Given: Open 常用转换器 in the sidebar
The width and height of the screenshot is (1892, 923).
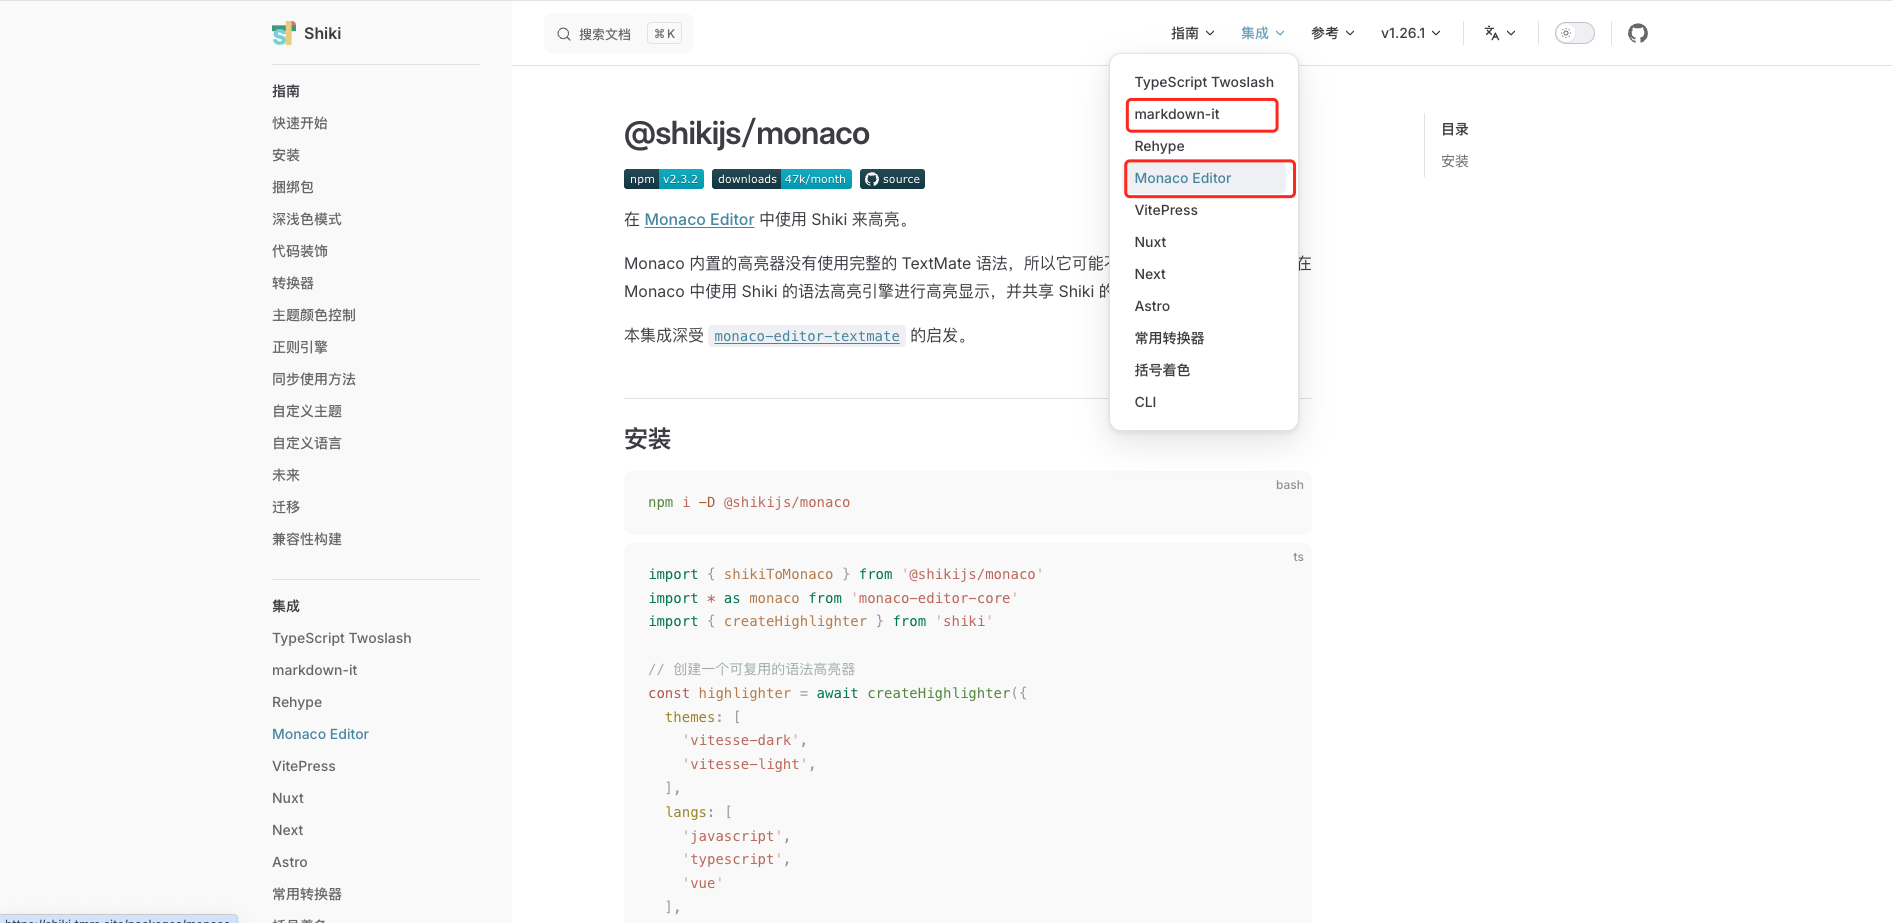Looking at the screenshot, I should tap(307, 894).
